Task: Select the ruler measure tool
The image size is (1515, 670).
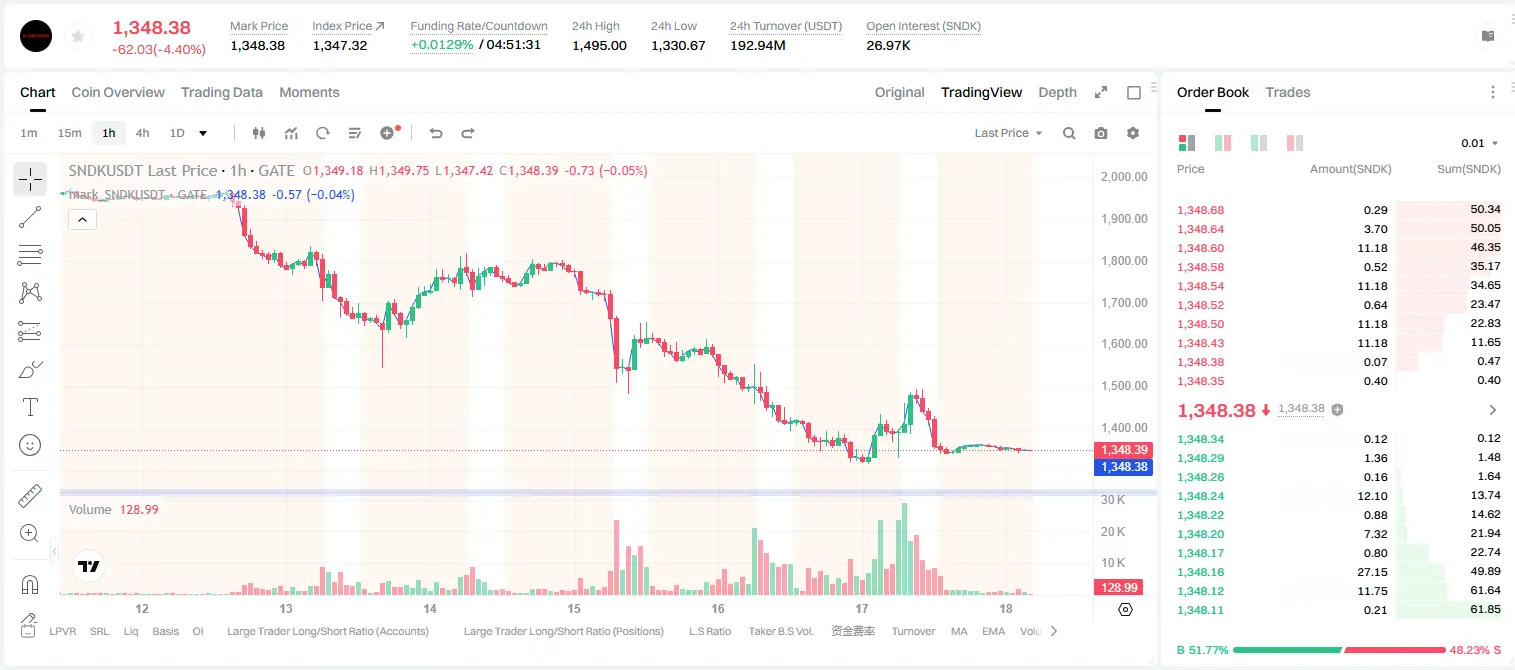Action: coord(30,496)
